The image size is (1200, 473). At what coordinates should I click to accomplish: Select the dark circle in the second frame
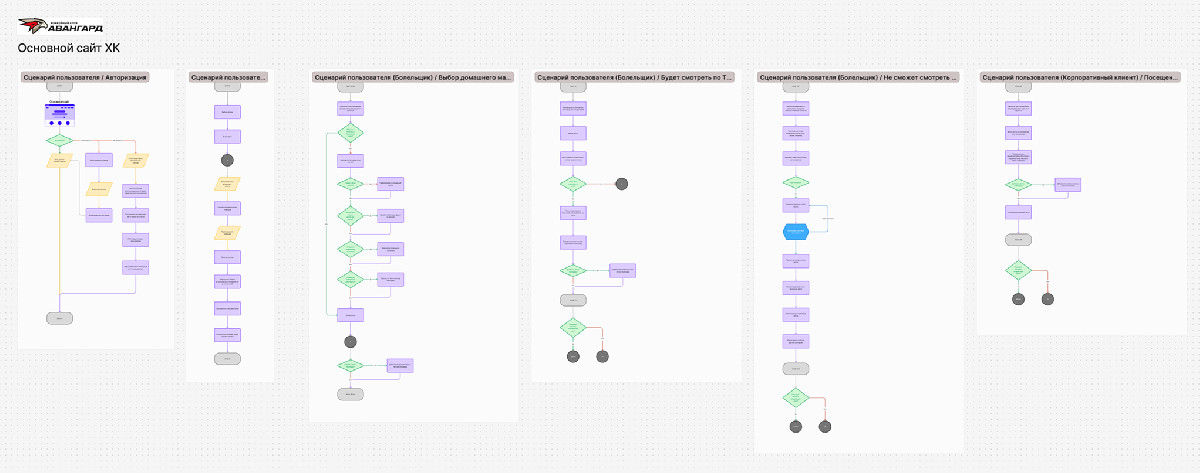[227, 160]
